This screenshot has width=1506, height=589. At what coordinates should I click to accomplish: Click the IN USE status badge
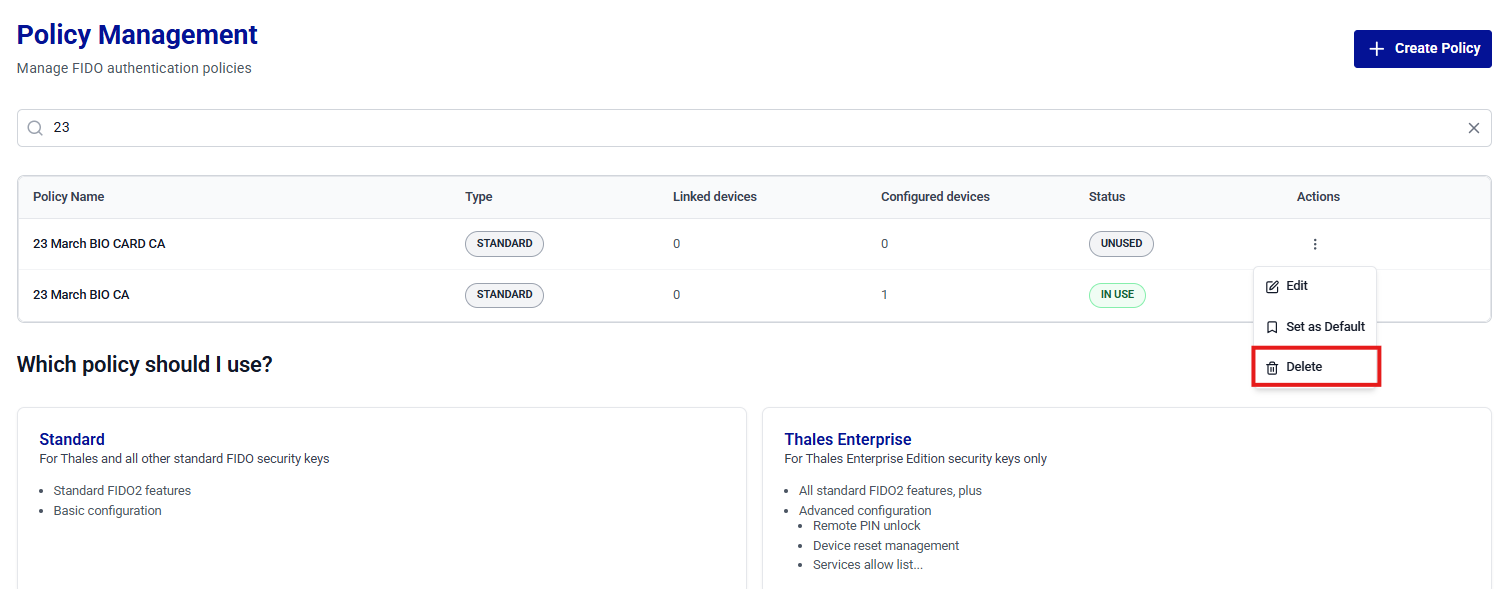point(1117,295)
